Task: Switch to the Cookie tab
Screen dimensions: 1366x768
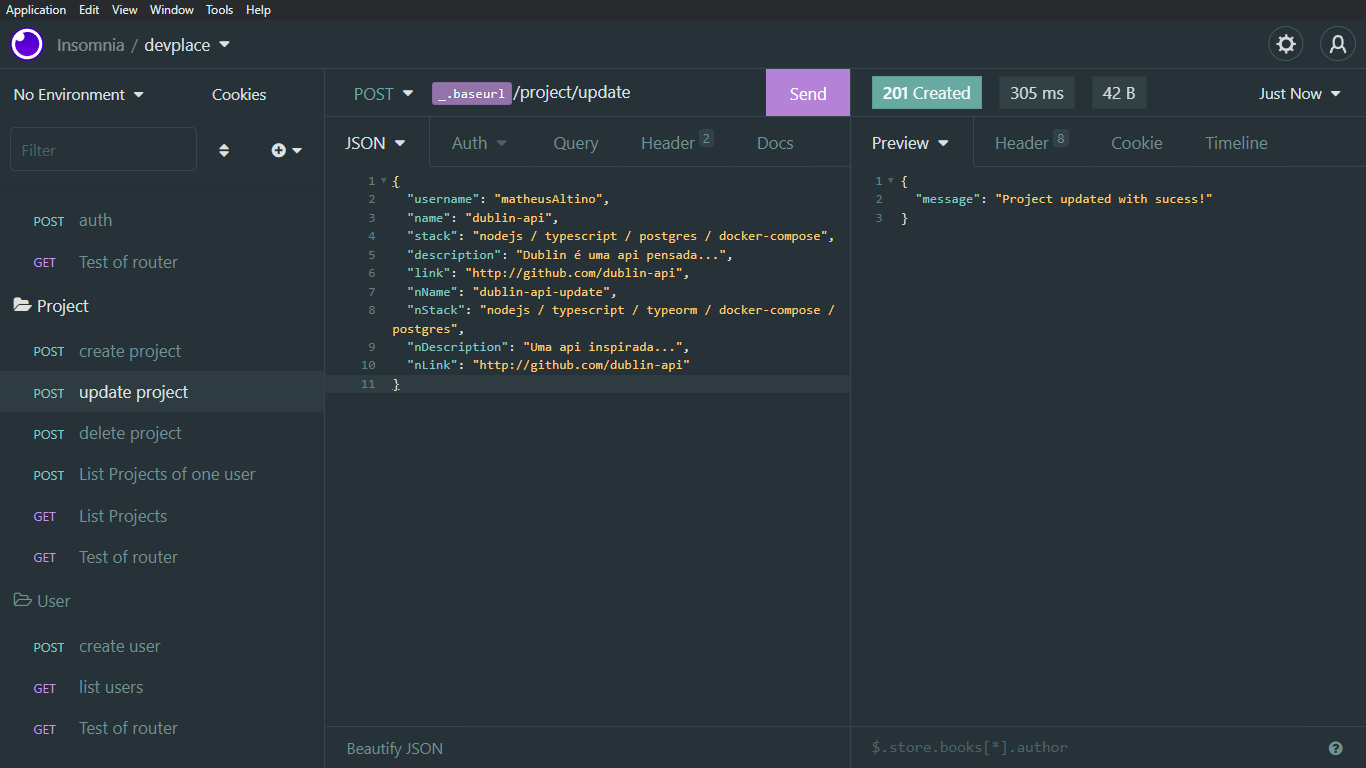Action: pyautogui.click(x=1137, y=143)
